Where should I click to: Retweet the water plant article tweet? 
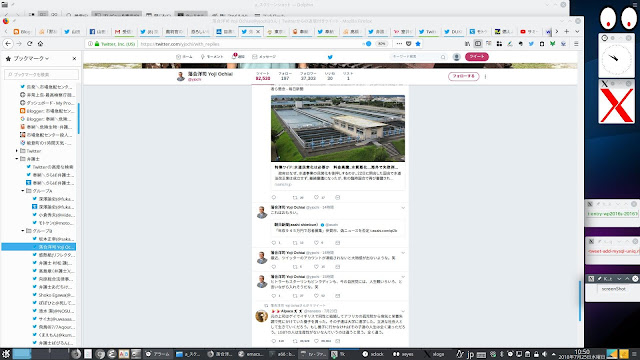(x=295, y=197)
